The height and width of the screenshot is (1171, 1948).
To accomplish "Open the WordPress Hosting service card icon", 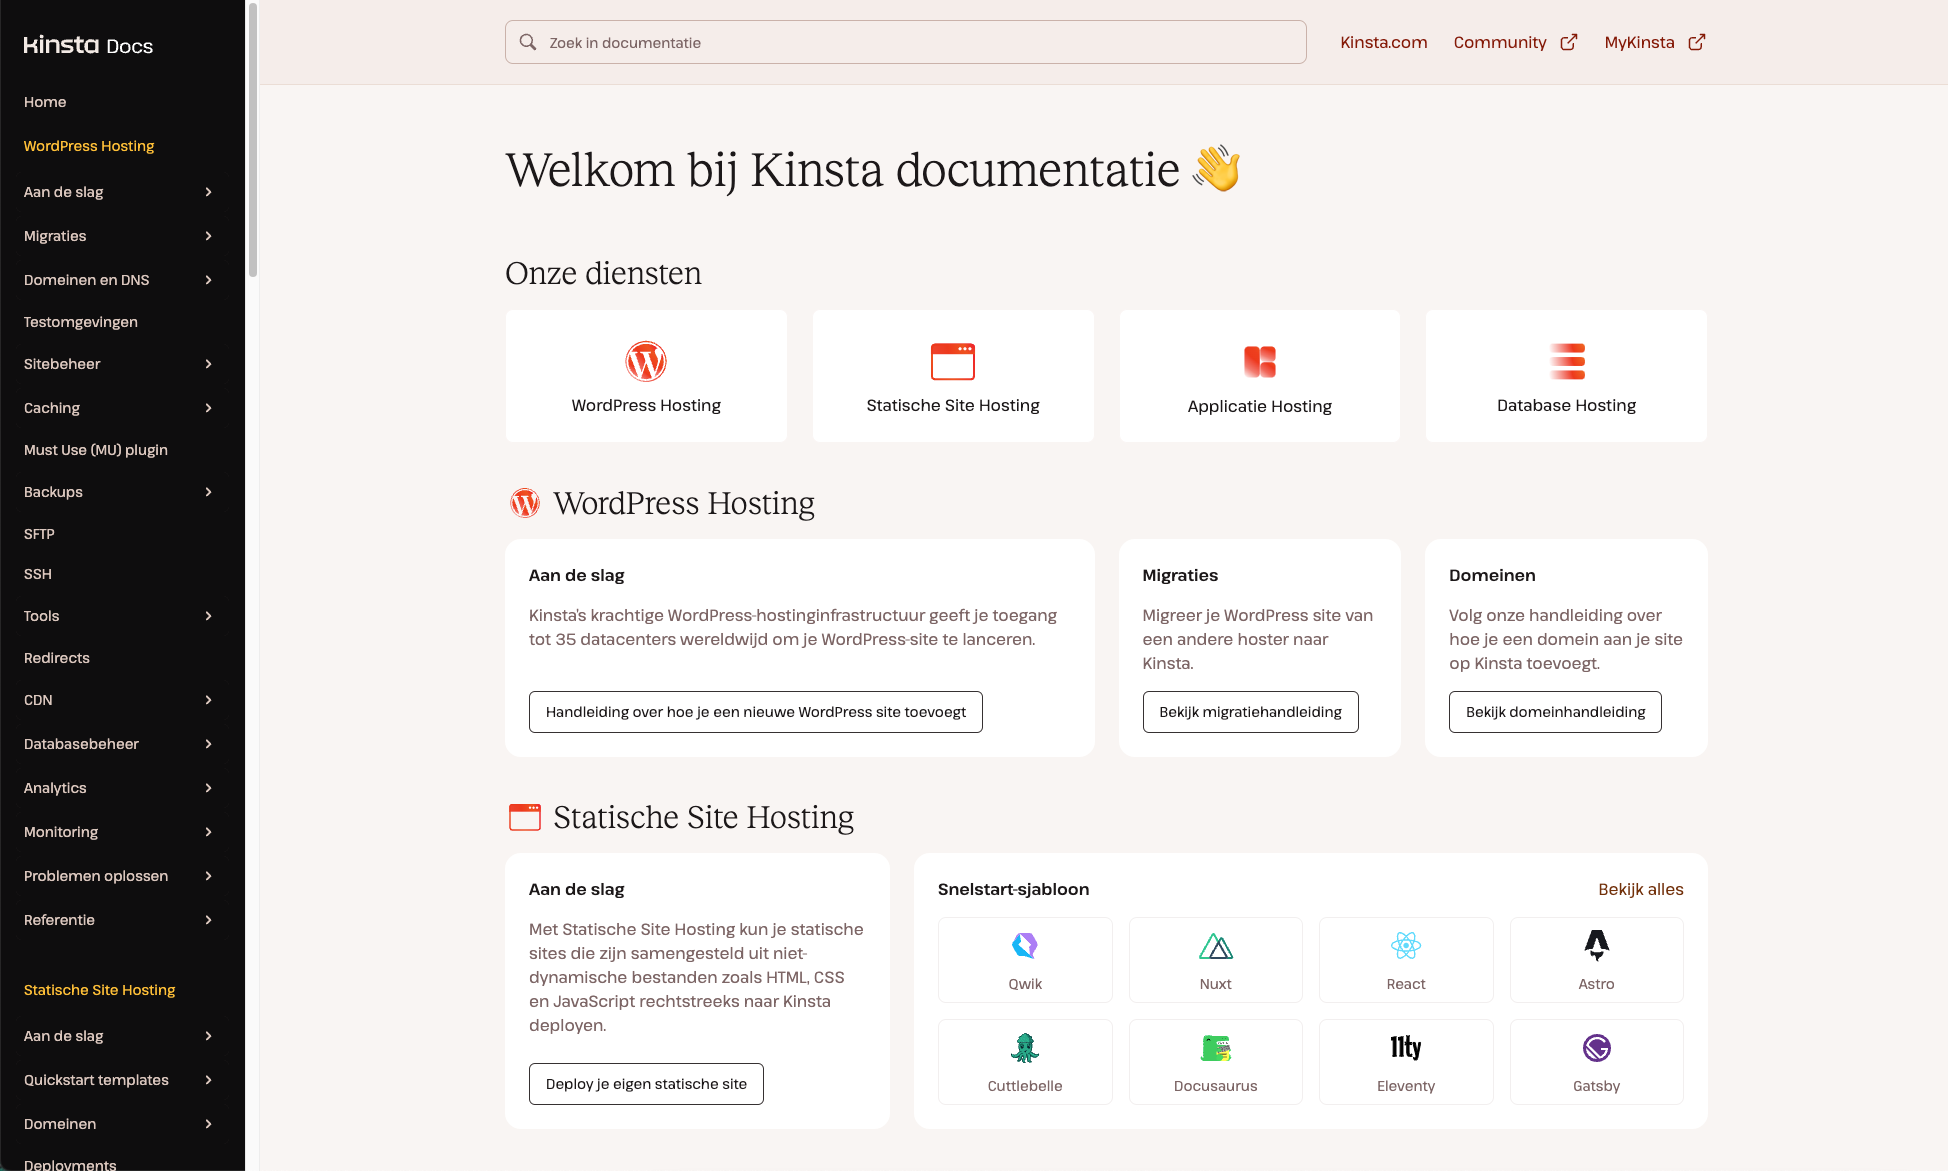I will 645,362.
